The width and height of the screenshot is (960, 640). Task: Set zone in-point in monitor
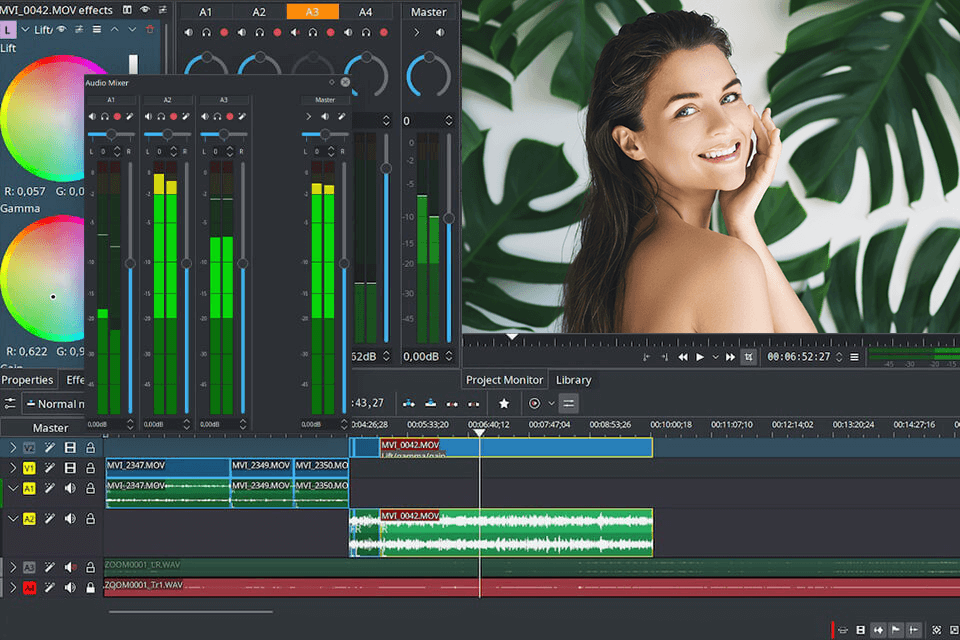pyautogui.click(x=646, y=357)
